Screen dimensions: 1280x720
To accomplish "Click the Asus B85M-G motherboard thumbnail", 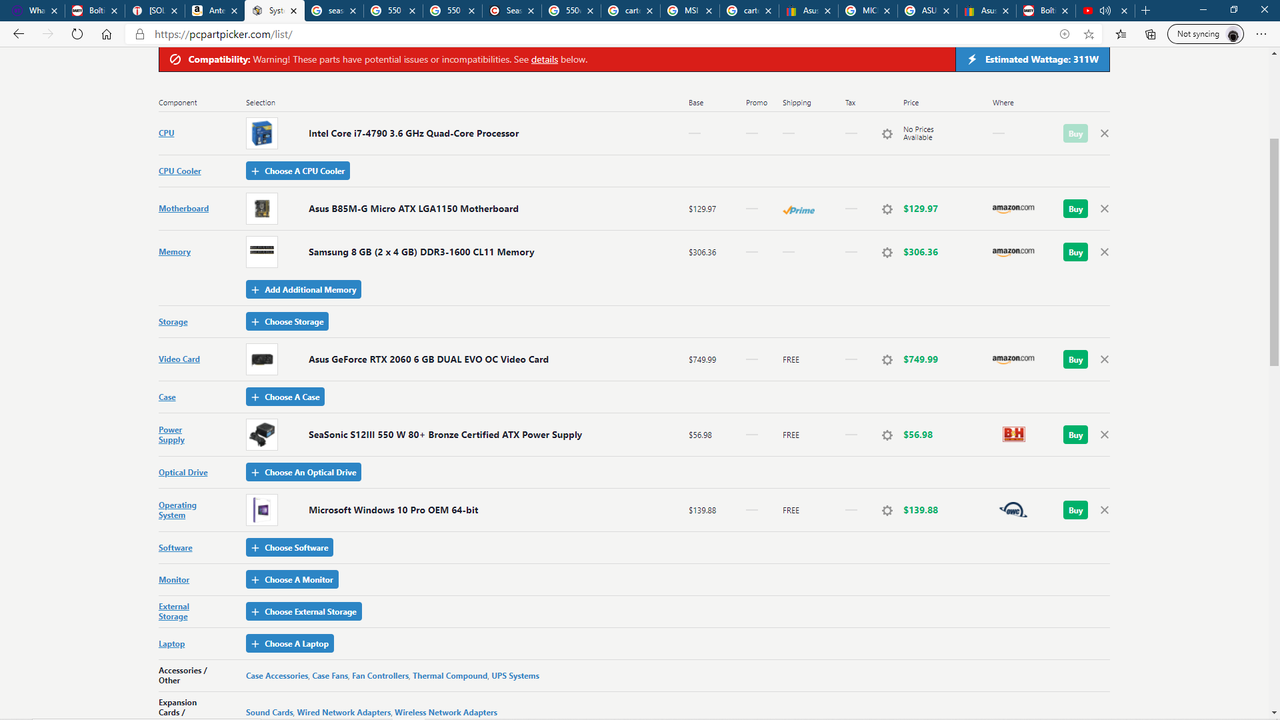I will 262,209.
